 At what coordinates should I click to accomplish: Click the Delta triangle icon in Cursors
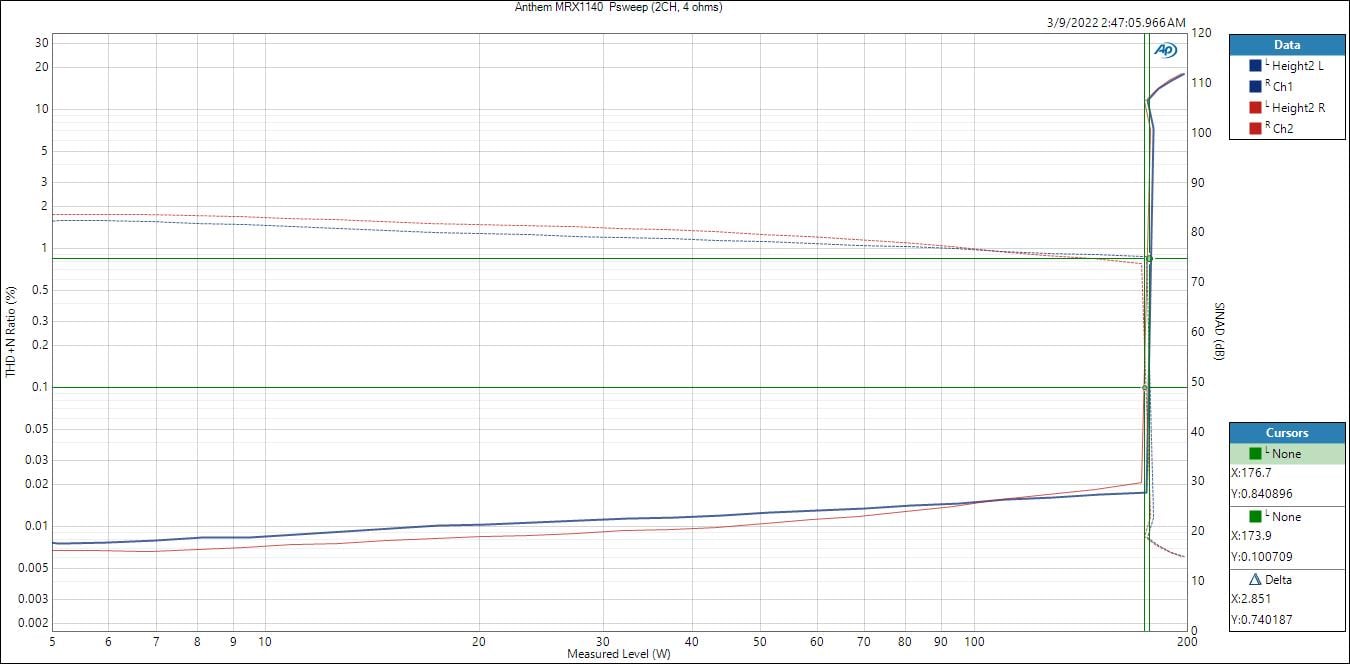tap(1255, 579)
